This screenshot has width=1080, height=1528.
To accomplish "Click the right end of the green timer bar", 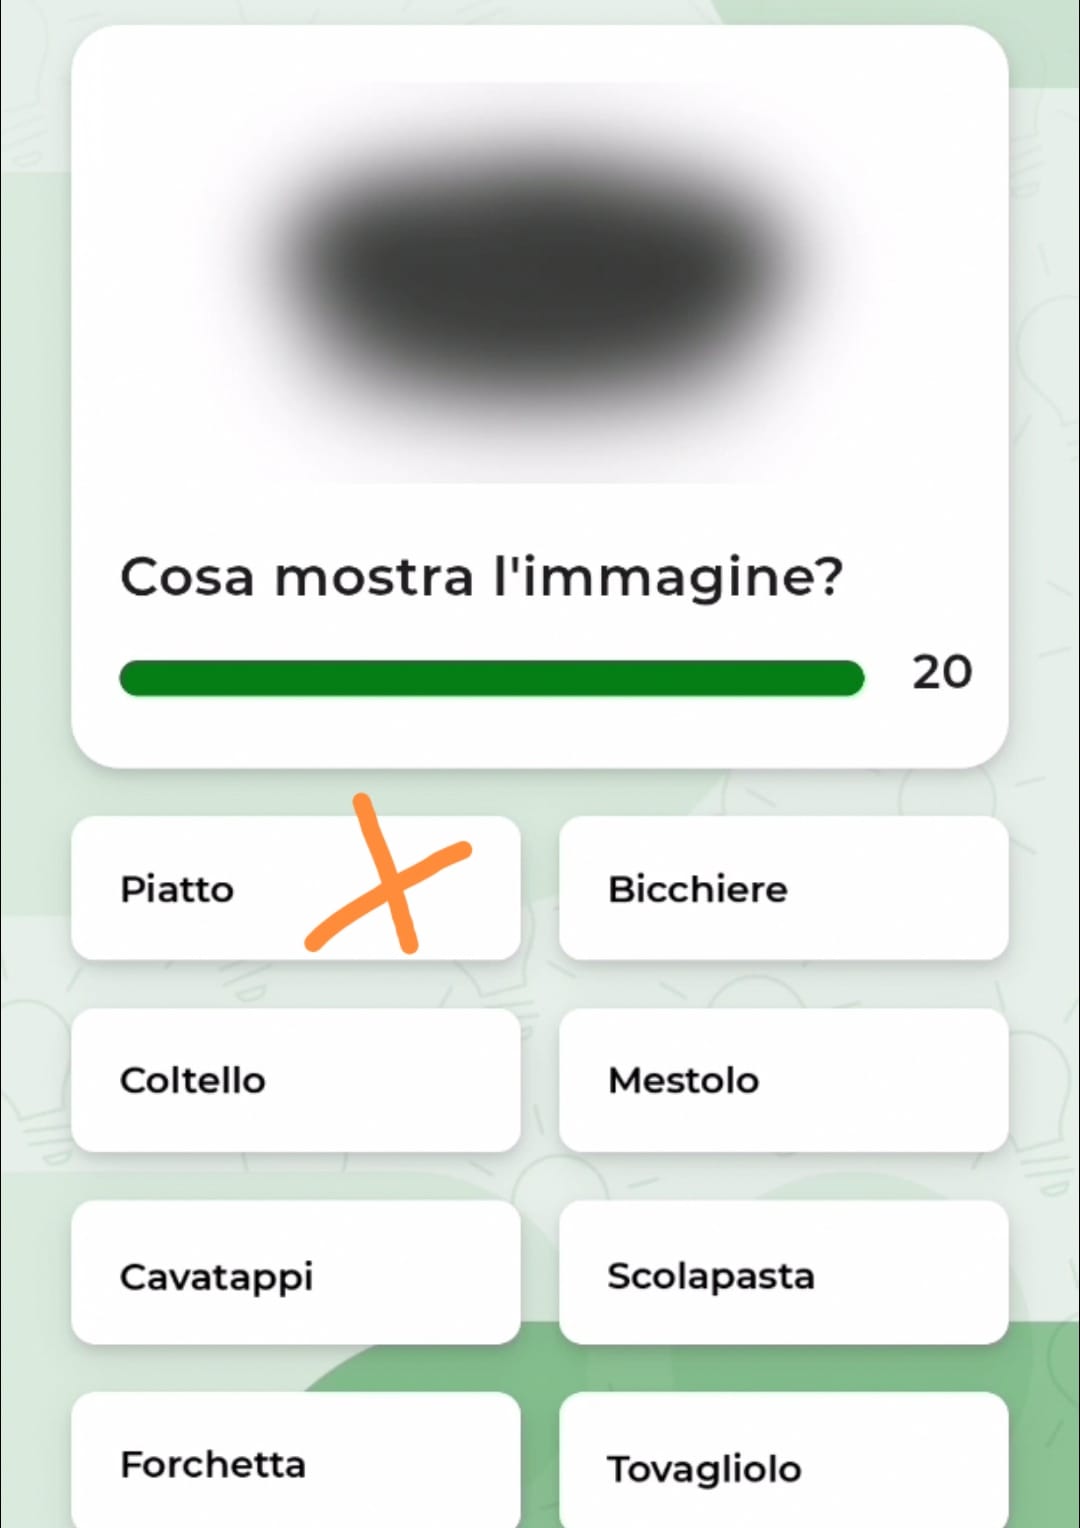I will click(x=850, y=678).
